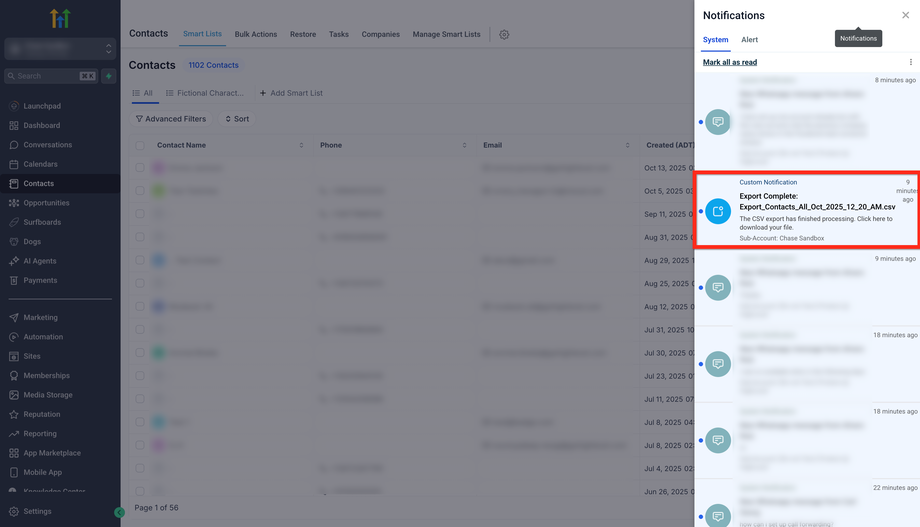Sort by Contact Name column arrows
Image resolution: width=920 pixels, height=527 pixels.
(301, 146)
